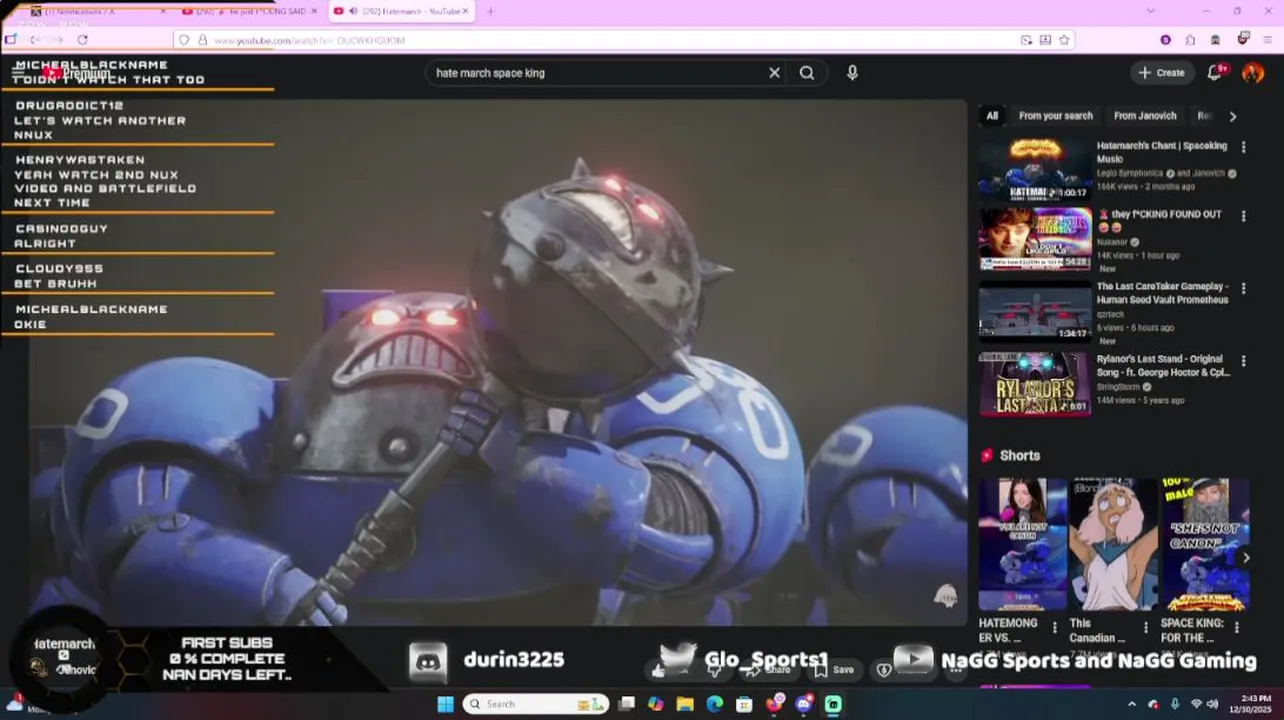Open the YouTube account avatar menu
This screenshot has height=720, width=1284.
point(1253,73)
